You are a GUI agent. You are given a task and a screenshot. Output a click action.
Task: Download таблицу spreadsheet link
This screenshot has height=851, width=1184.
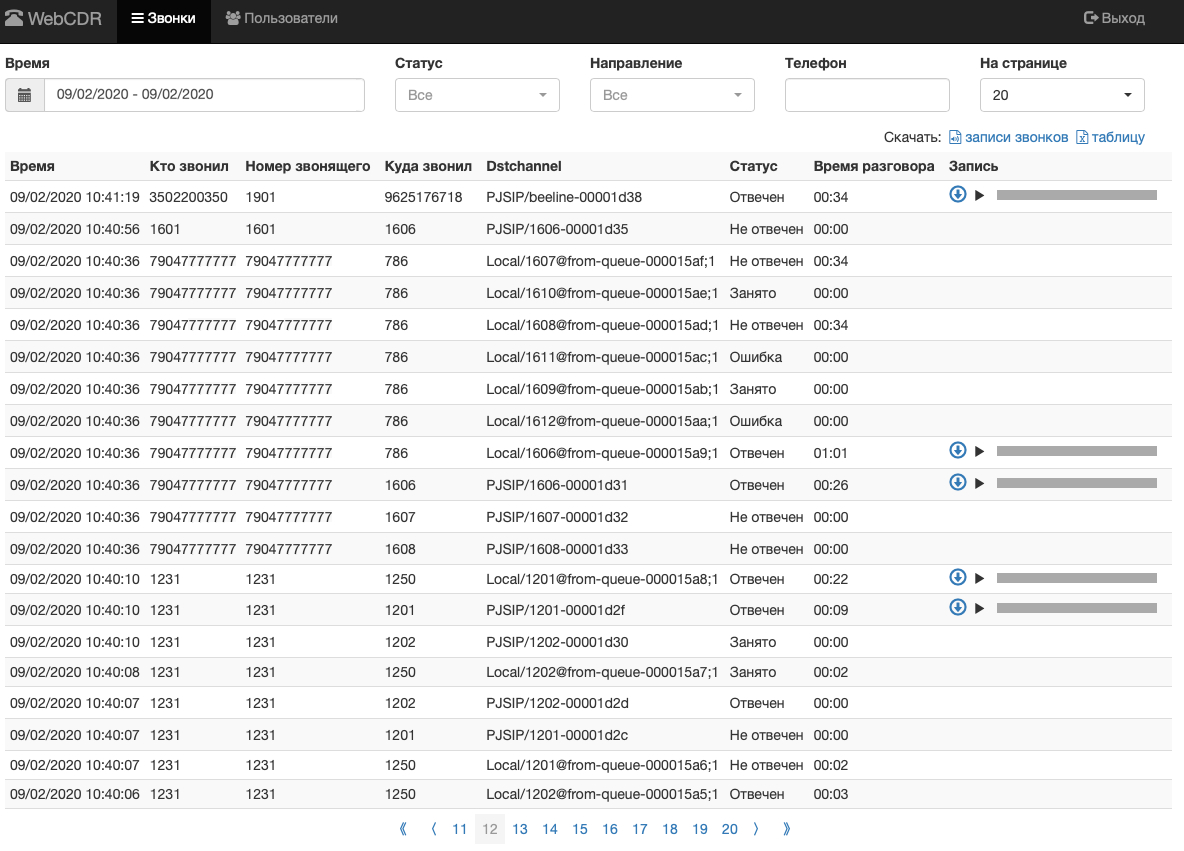(x=1111, y=137)
